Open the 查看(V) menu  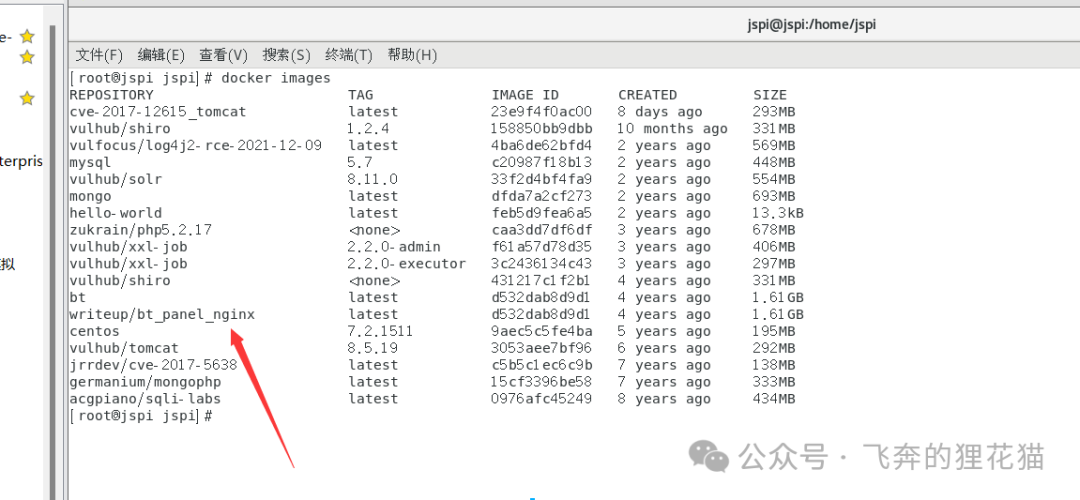pos(223,55)
